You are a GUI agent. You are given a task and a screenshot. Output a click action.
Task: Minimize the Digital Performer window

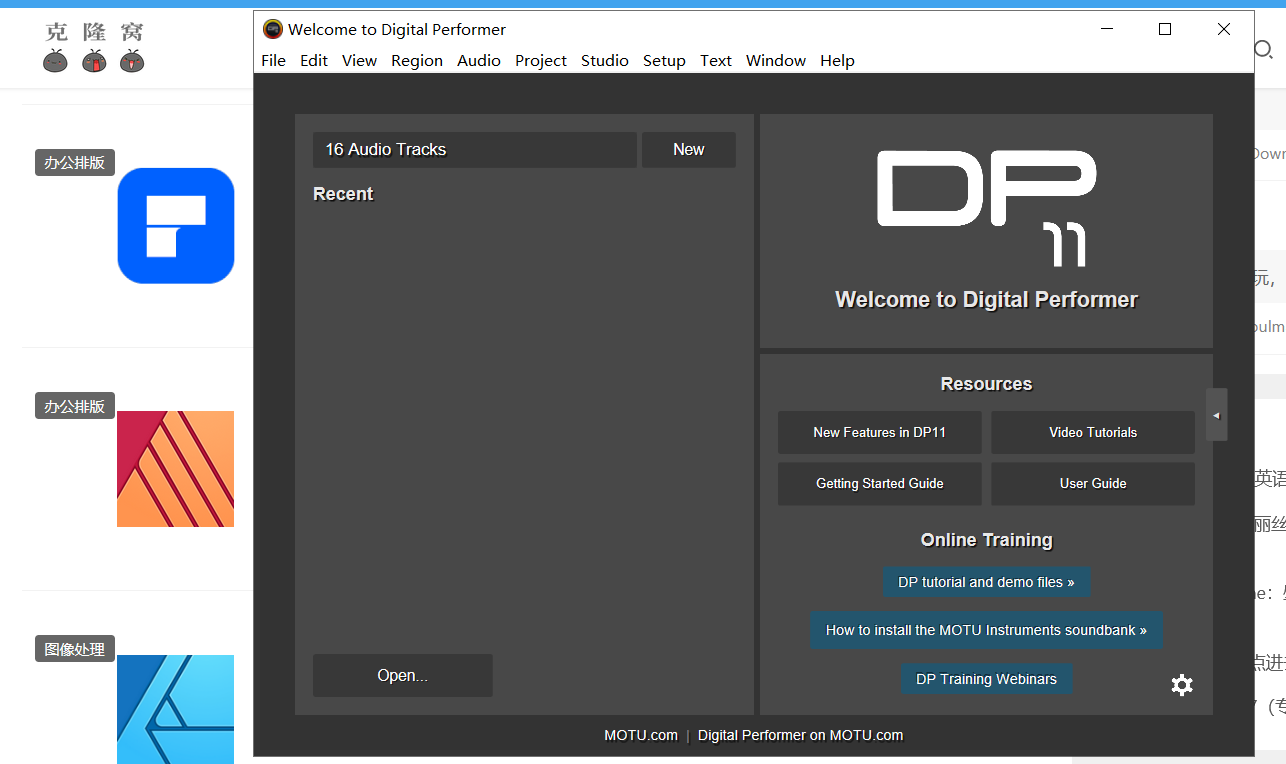(x=1106, y=29)
